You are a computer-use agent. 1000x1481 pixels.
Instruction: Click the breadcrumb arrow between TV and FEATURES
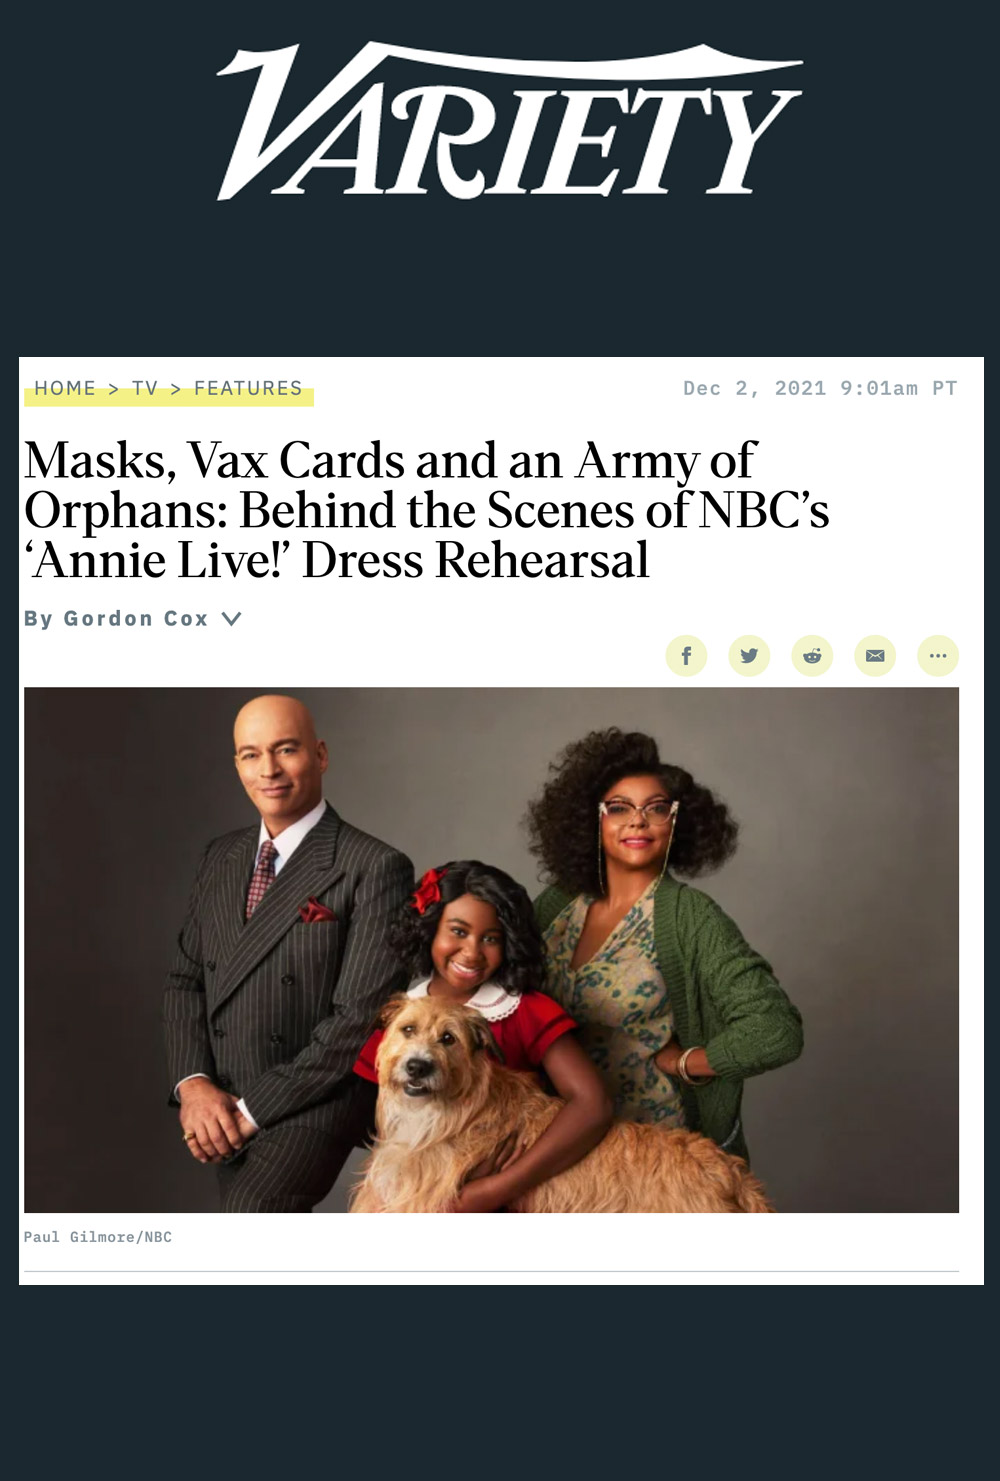point(176,389)
